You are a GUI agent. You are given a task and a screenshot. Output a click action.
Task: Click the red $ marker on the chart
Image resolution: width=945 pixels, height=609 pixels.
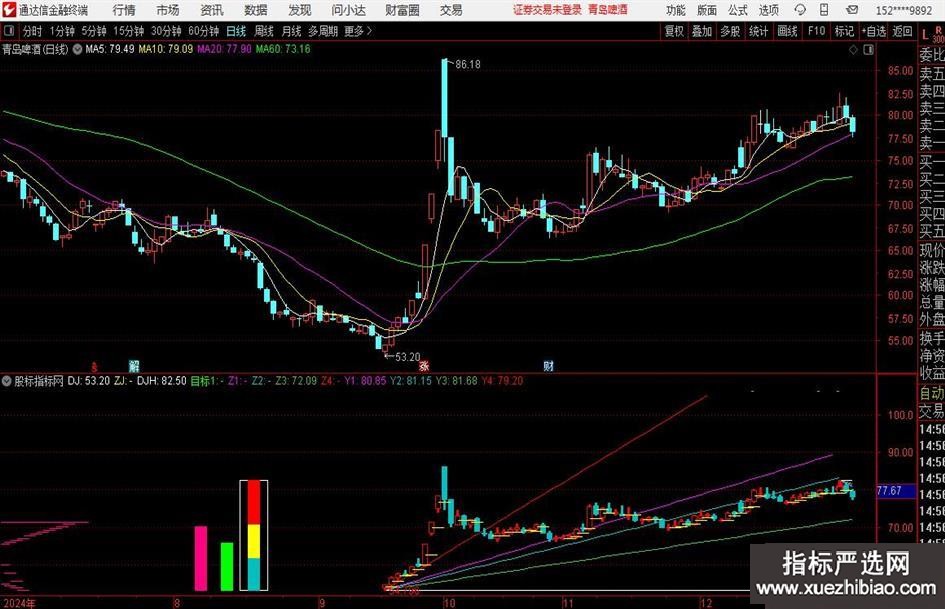click(94, 366)
